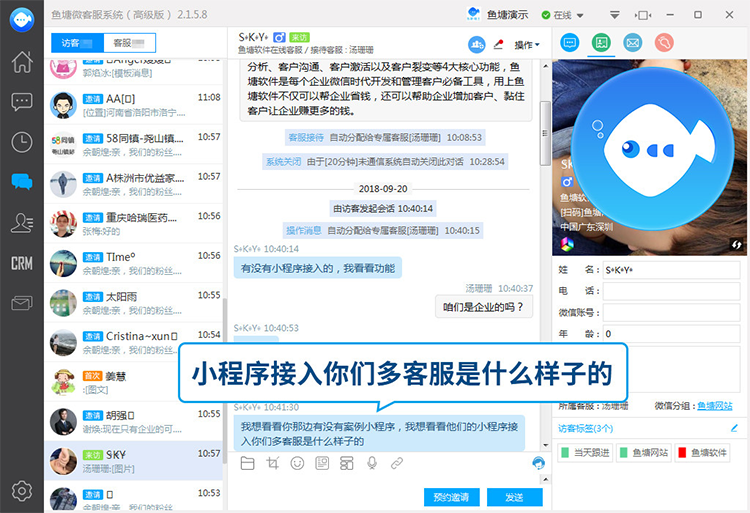The height and width of the screenshot is (513, 750).
Task: Open the orange touch tab icon
Action: coord(664,43)
